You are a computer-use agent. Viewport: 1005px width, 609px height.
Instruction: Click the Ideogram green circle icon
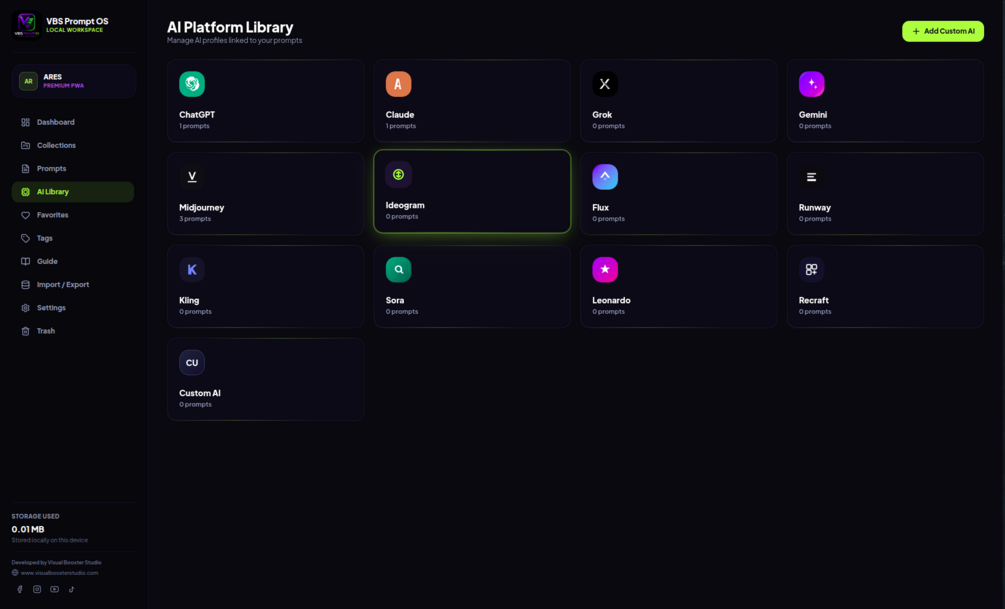(x=398, y=174)
